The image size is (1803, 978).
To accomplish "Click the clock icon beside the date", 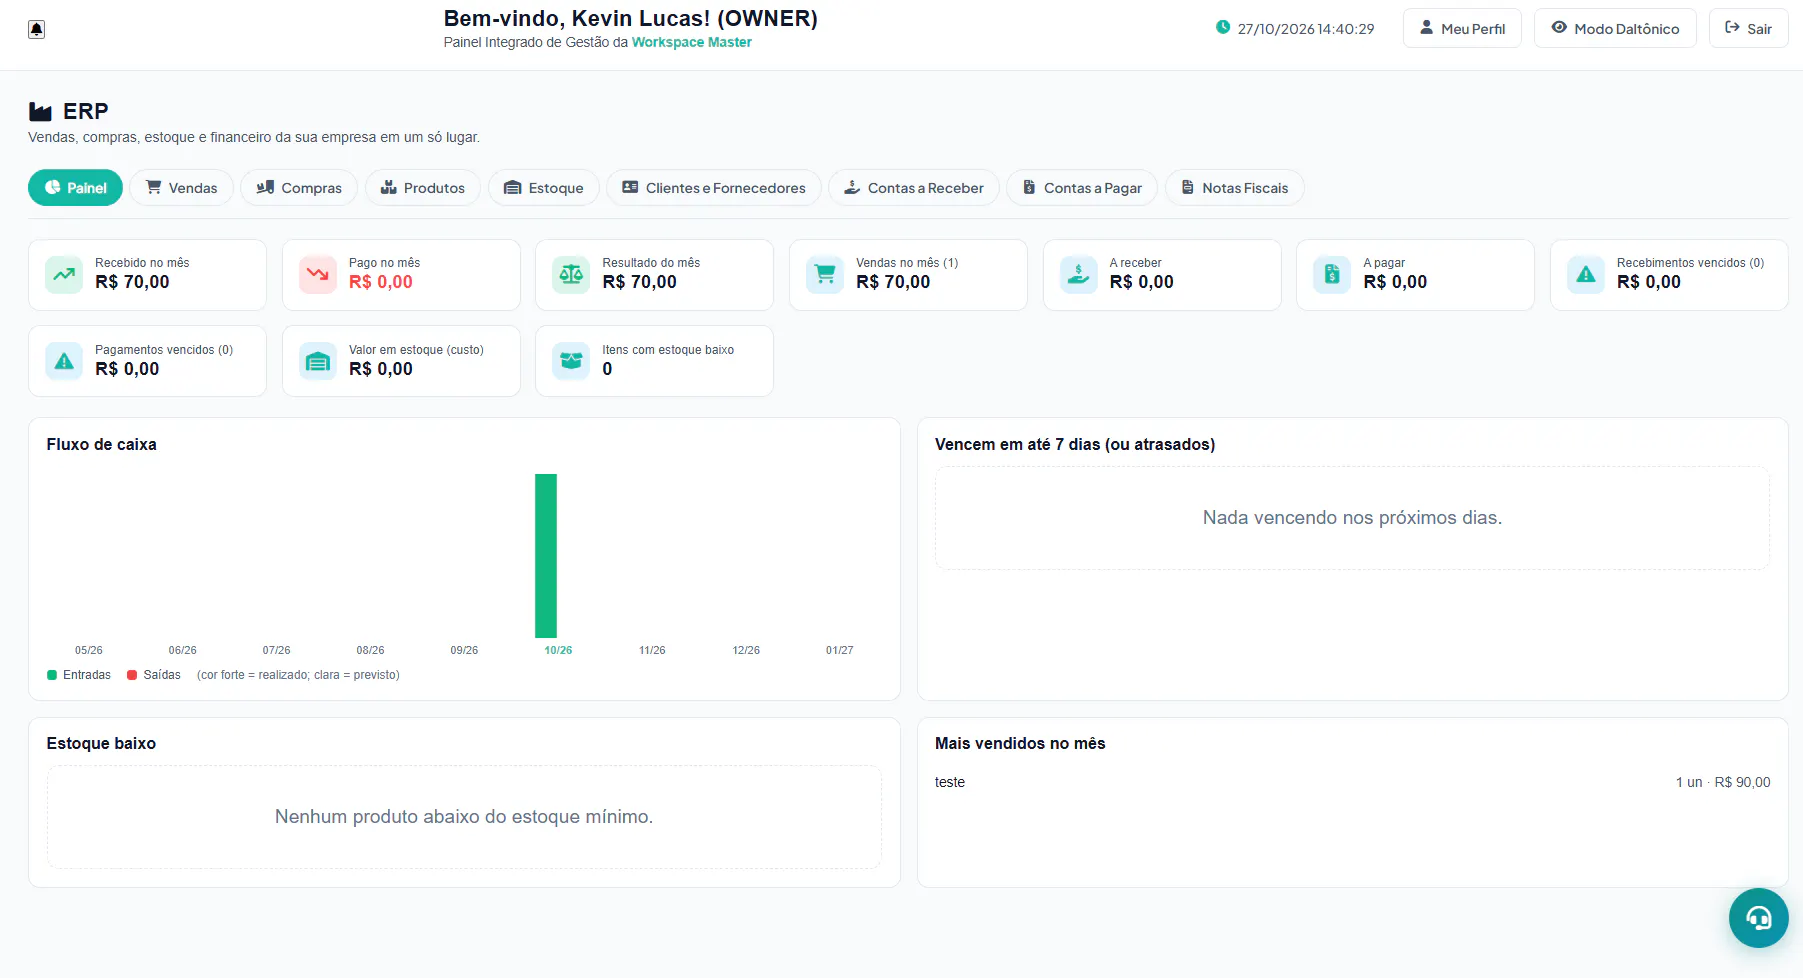I will tap(1222, 28).
